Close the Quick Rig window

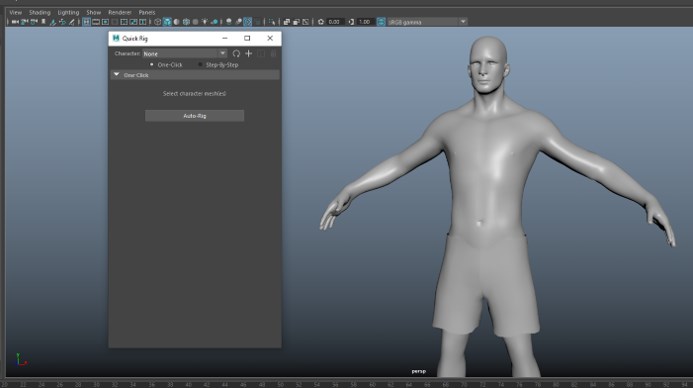[270, 38]
